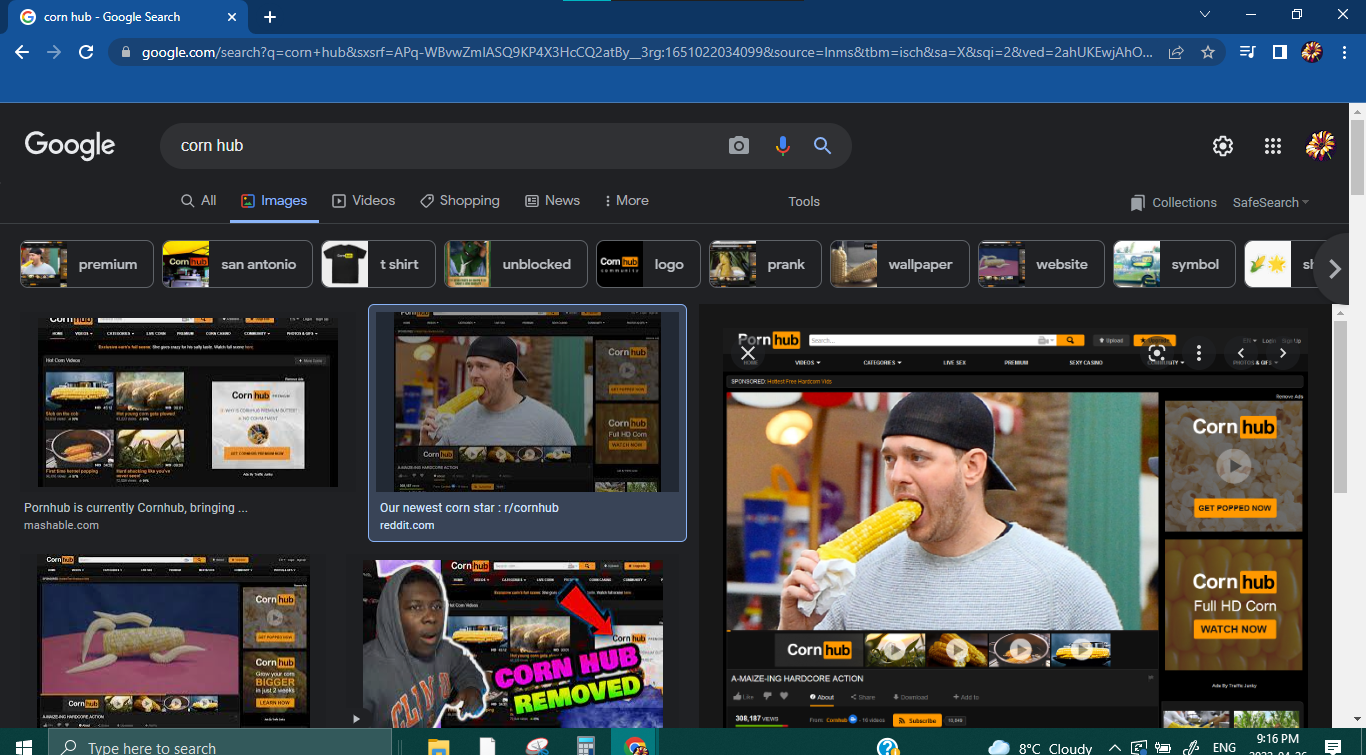Open the three-dot menu on image preview
Viewport: 1366px width, 755px height.
(x=1199, y=353)
